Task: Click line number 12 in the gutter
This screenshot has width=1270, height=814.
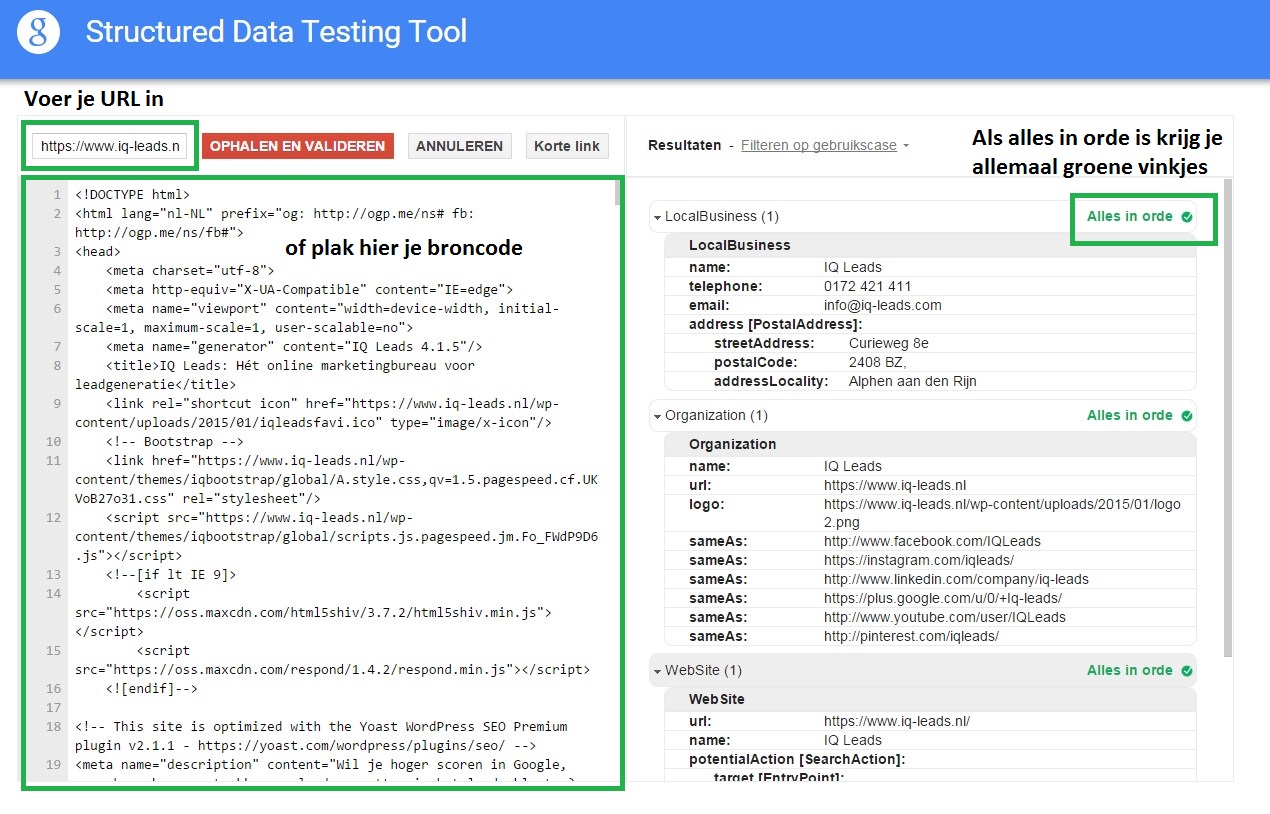Action: click(x=54, y=518)
